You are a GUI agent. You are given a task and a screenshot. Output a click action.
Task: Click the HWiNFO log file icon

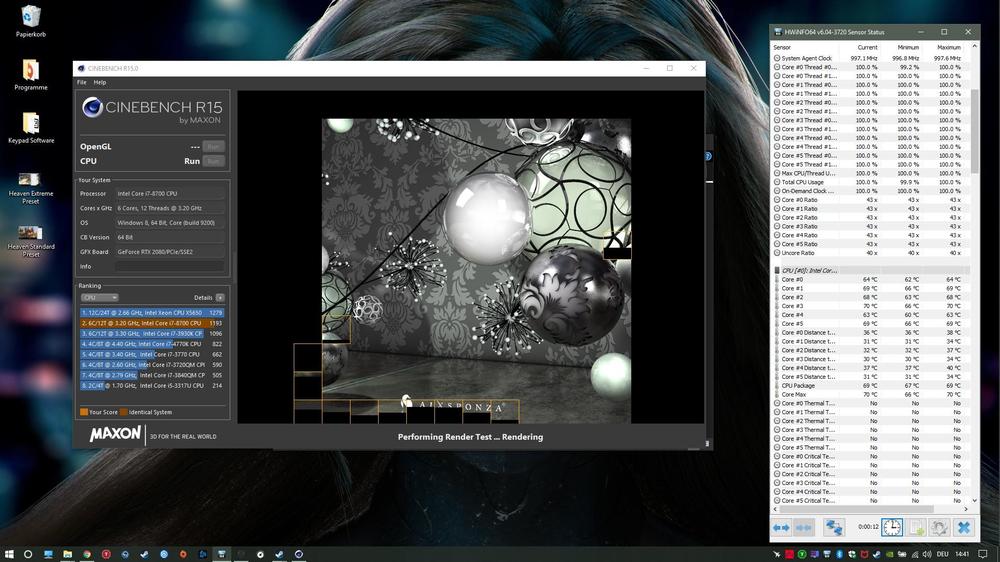pyautogui.click(x=915, y=527)
